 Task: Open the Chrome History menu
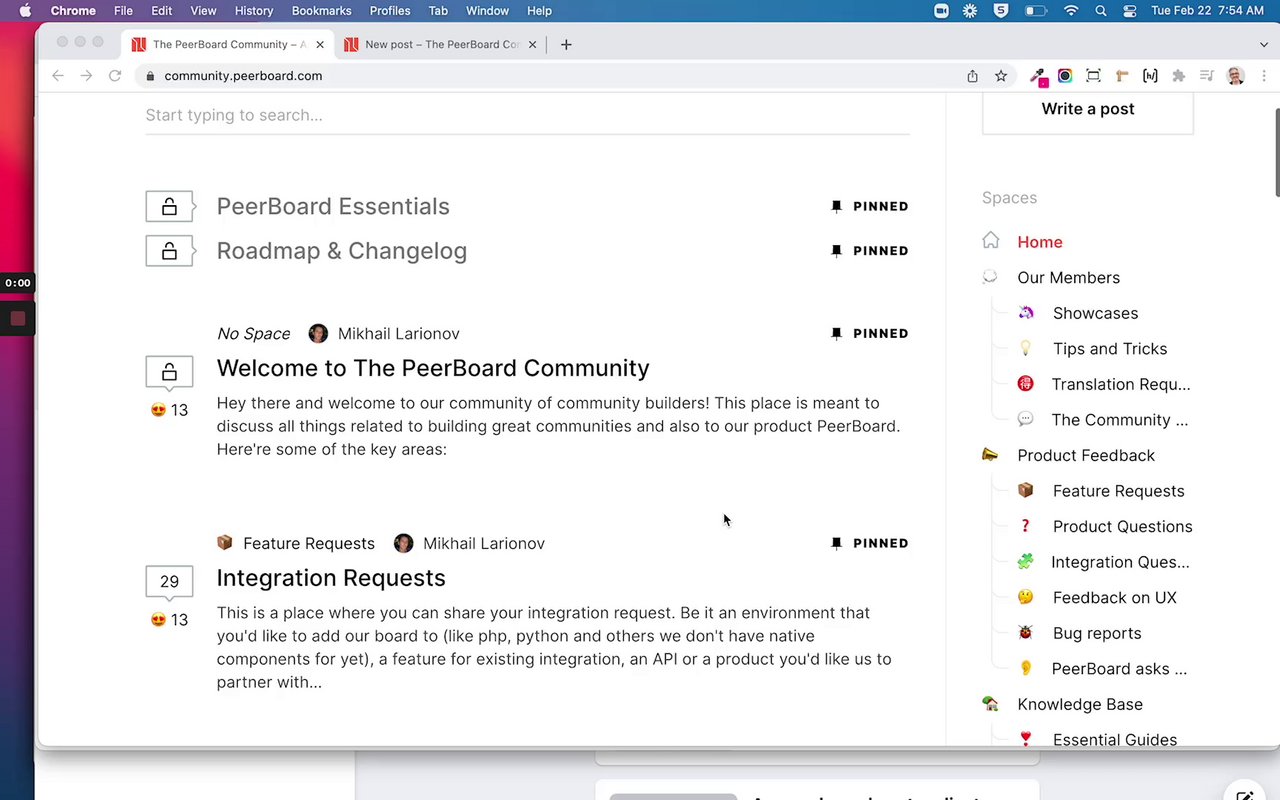click(x=254, y=11)
